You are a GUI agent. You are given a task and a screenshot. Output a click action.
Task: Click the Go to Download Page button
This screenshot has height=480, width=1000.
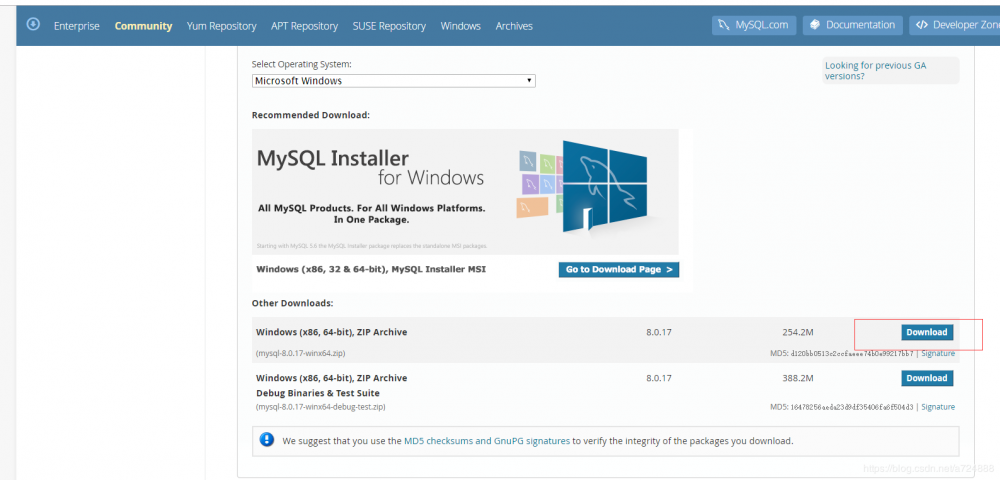(618, 269)
